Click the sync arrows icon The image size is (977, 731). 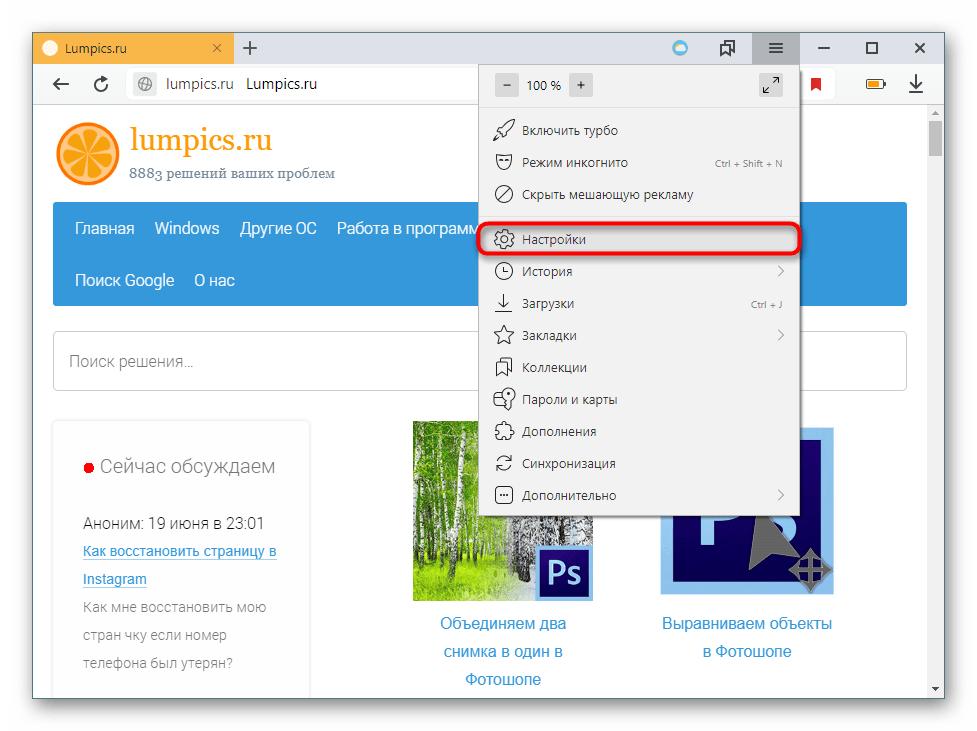503,463
